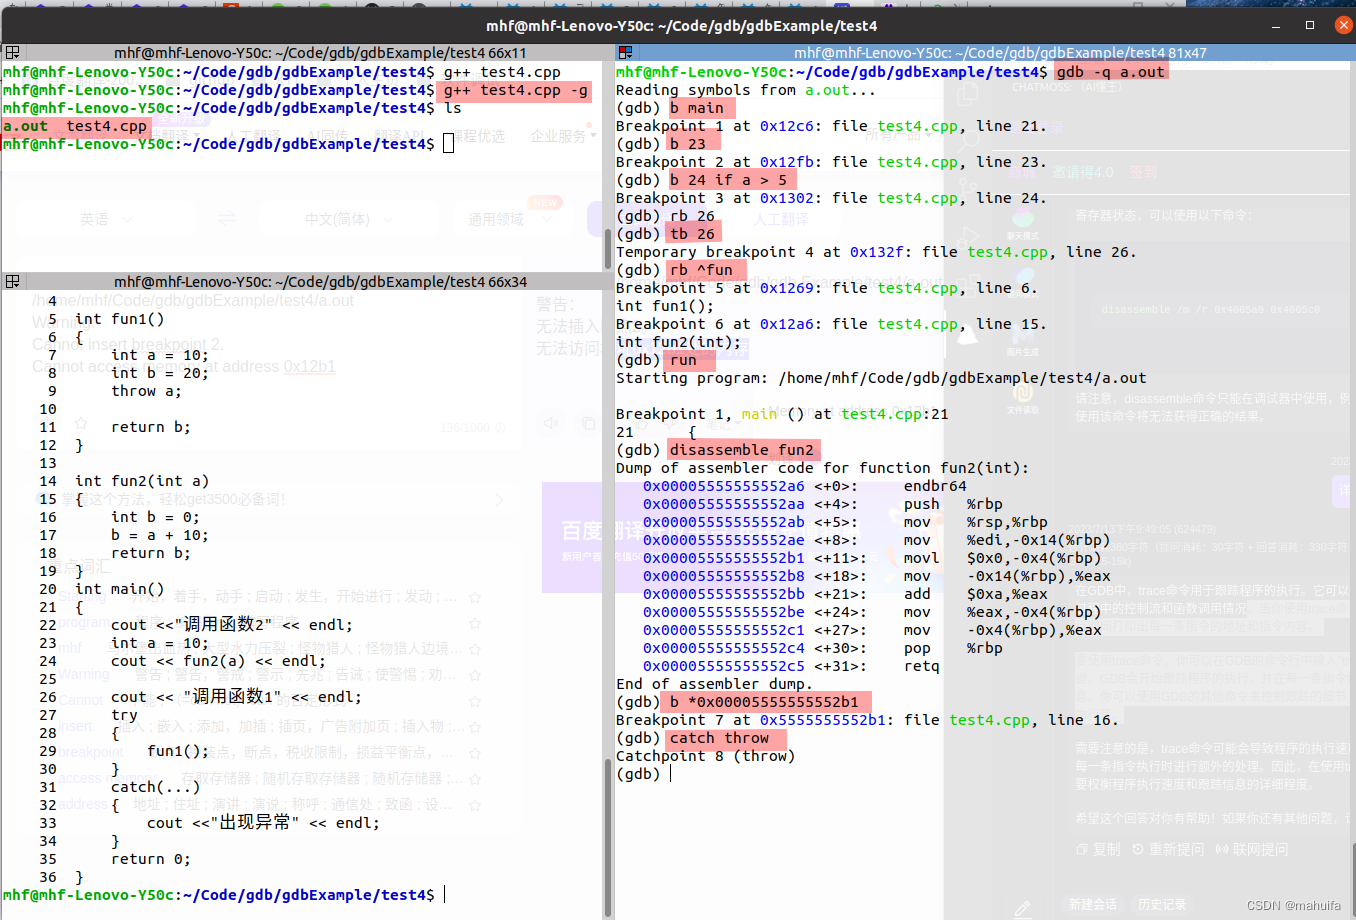Select the 81x47 pane title bar text
1356x920 pixels.
coord(1000,53)
